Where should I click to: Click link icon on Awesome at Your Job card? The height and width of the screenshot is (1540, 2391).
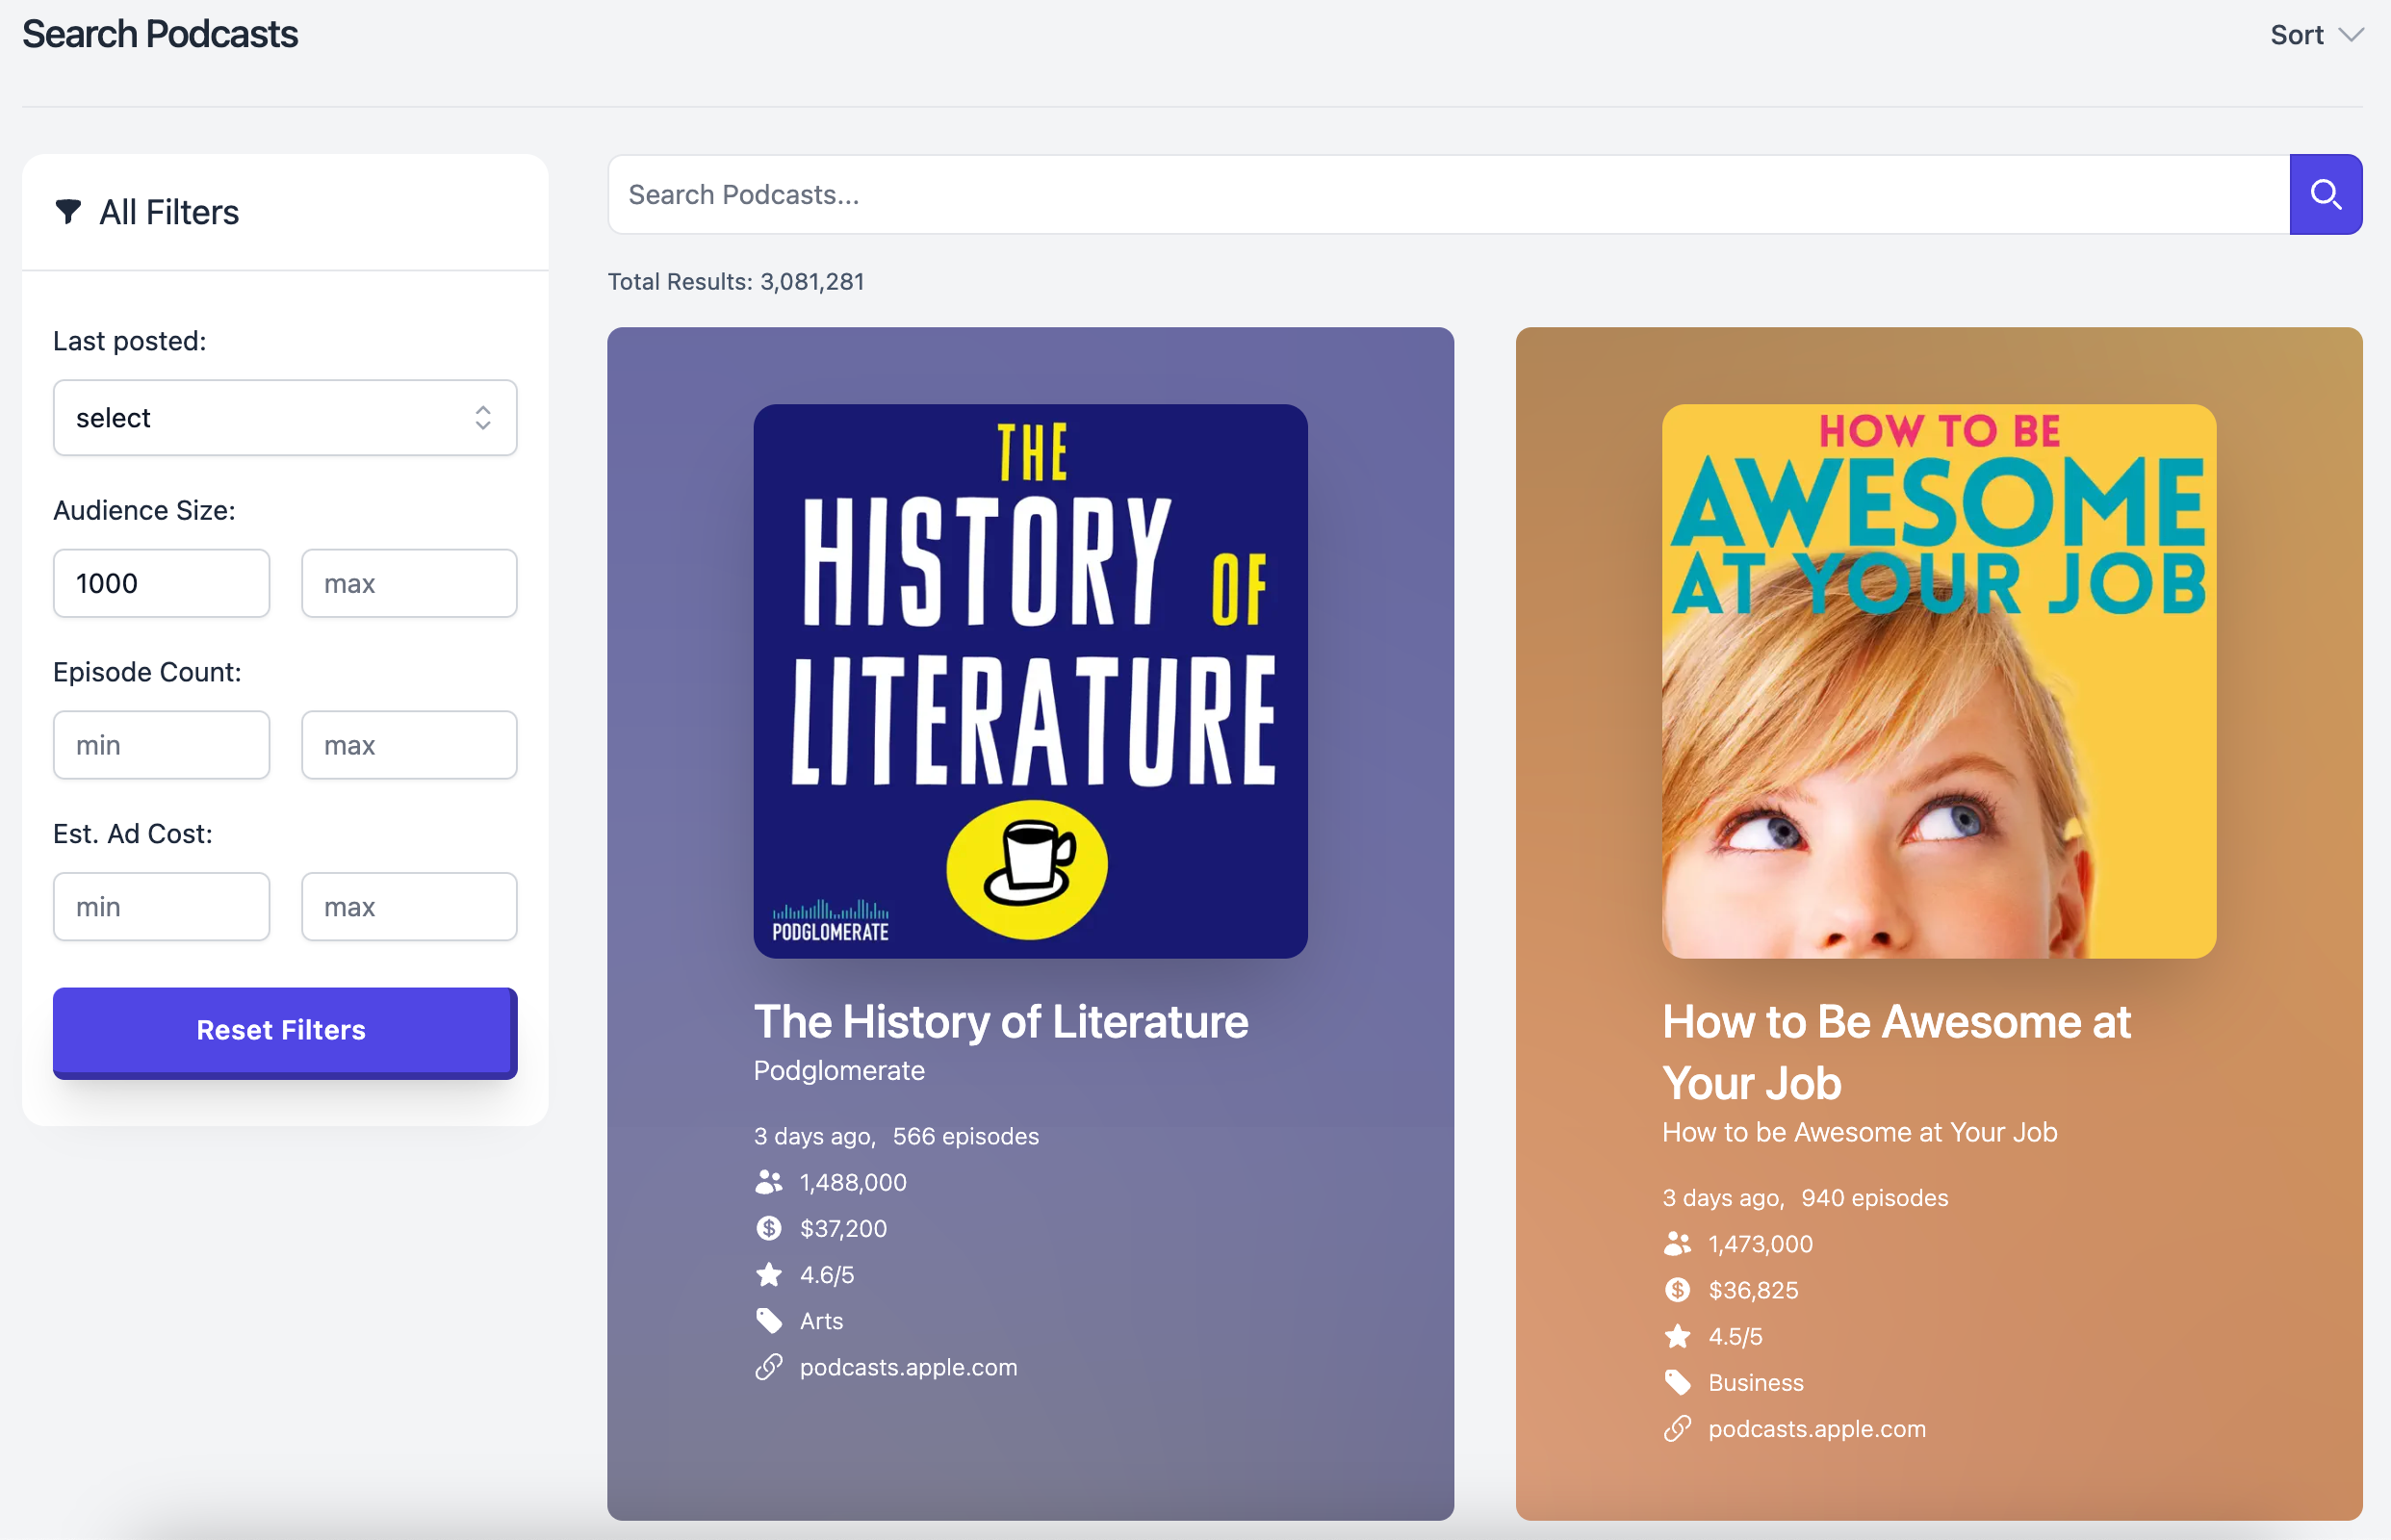coord(1677,1429)
